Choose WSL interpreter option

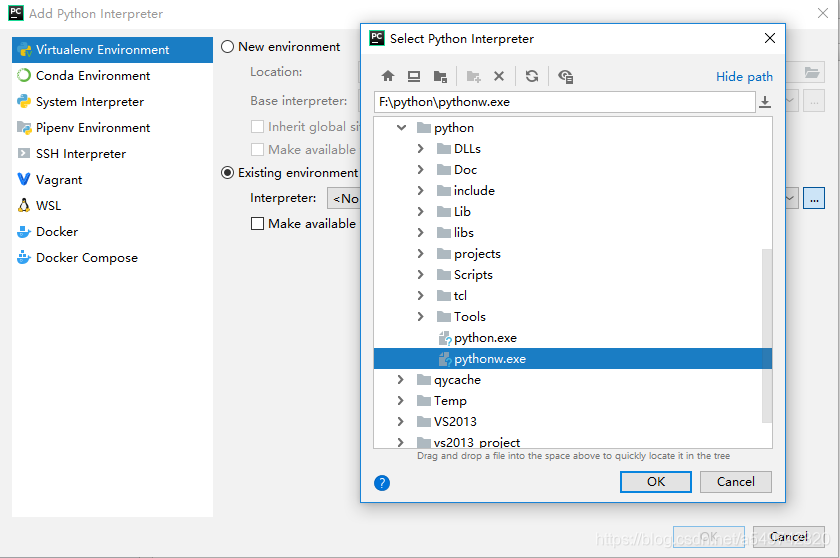coord(112,206)
